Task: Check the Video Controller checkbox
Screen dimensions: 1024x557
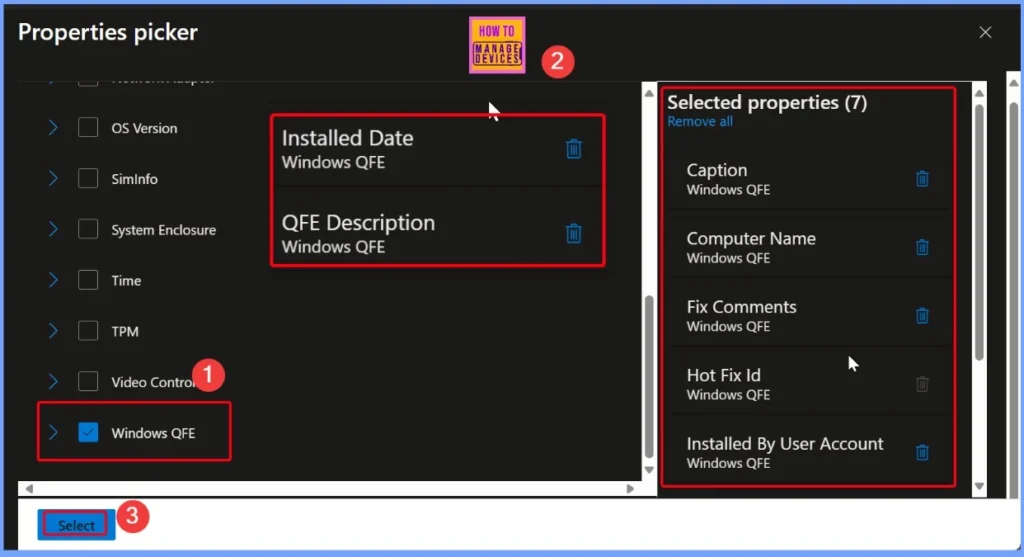Action: [x=88, y=381]
